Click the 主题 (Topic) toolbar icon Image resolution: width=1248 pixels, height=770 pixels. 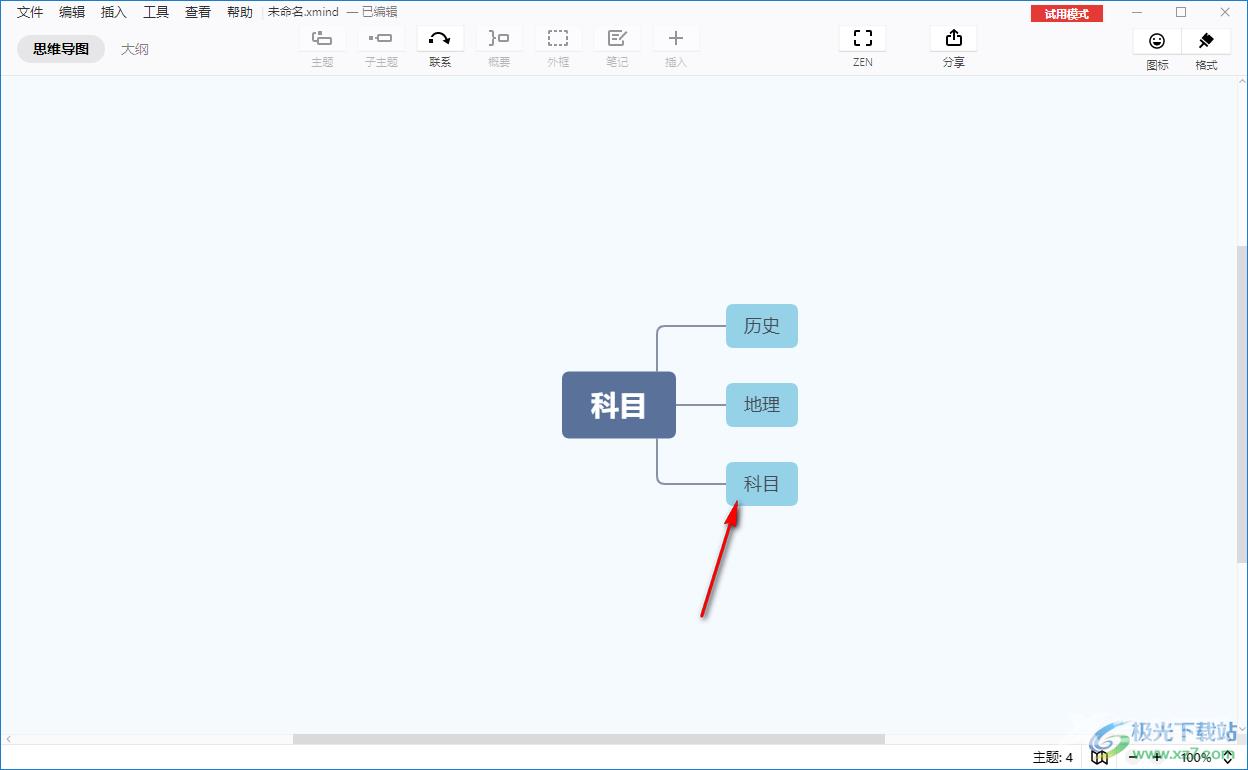(322, 39)
